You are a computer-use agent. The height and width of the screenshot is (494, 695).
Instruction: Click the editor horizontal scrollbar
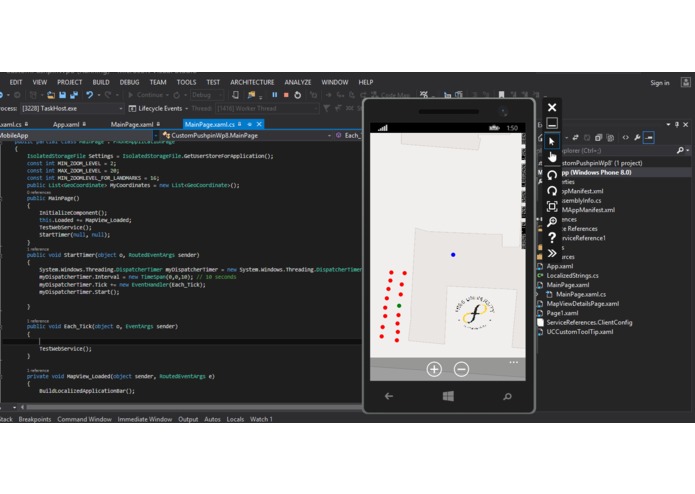click(x=194, y=407)
